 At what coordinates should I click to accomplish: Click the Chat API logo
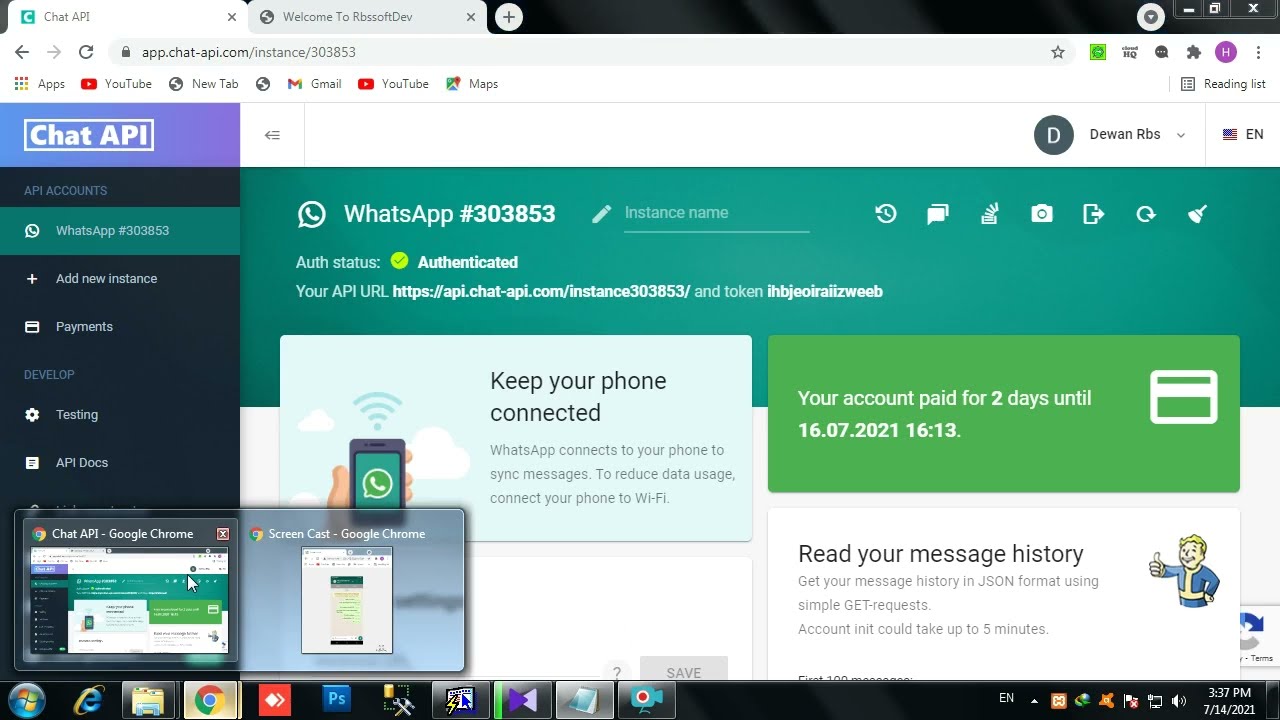pos(89,134)
